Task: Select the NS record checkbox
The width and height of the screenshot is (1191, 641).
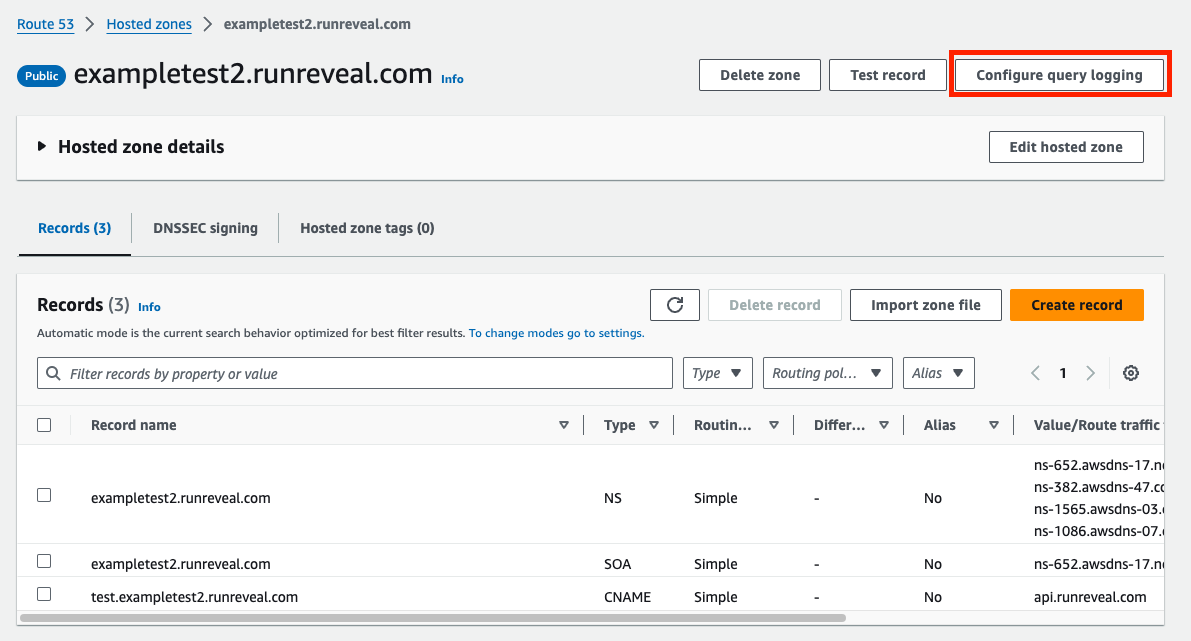Action: pyautogui.click(x=44, y=495)
